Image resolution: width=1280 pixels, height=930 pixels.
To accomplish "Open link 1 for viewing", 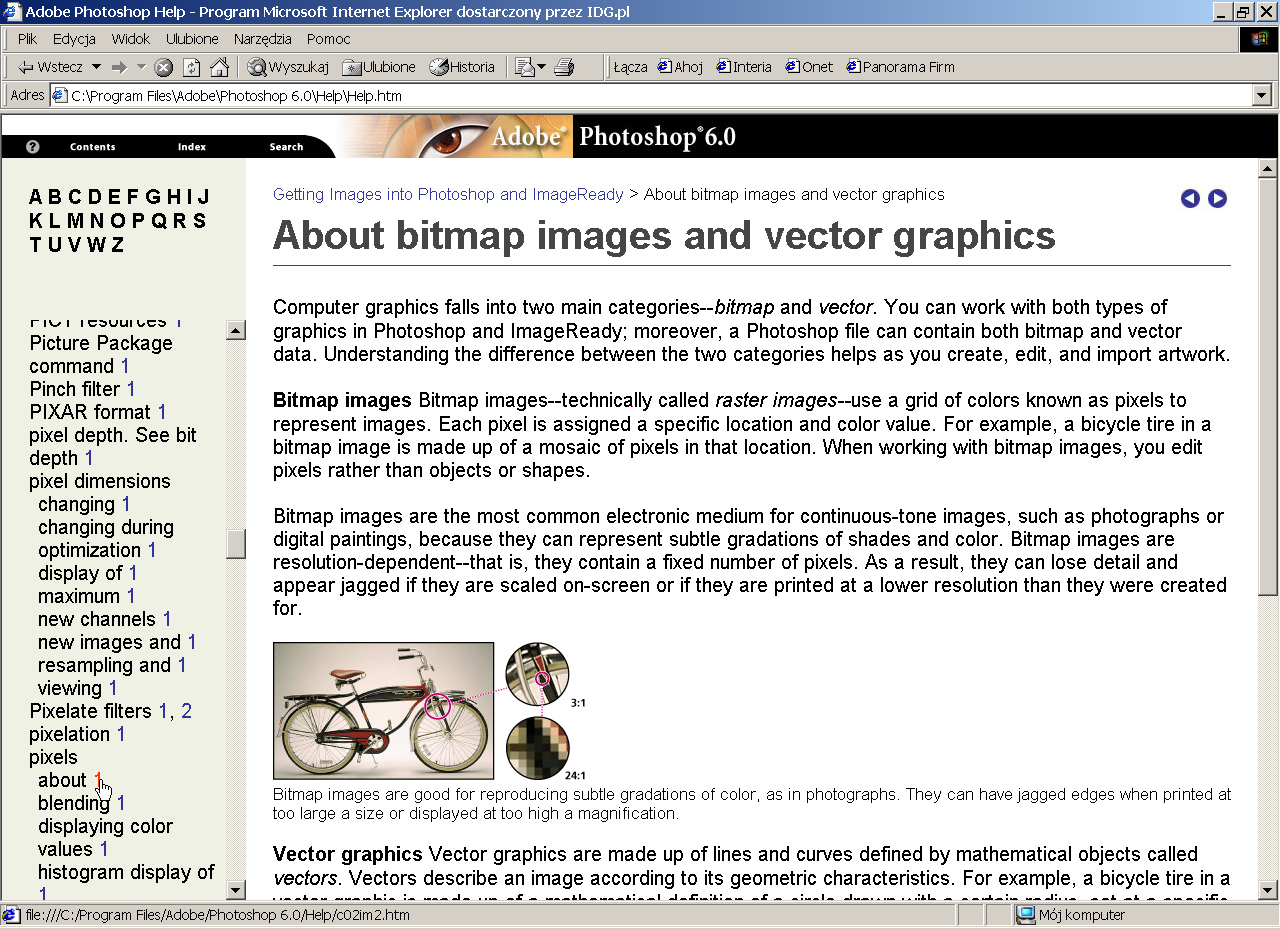I will coord(113,688).
